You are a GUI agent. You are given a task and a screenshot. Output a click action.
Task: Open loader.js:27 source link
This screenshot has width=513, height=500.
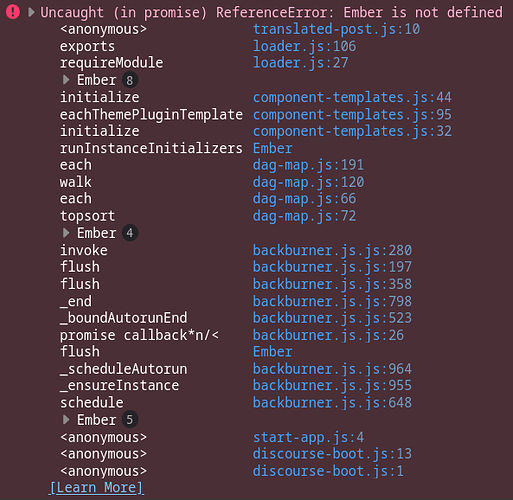300,63
